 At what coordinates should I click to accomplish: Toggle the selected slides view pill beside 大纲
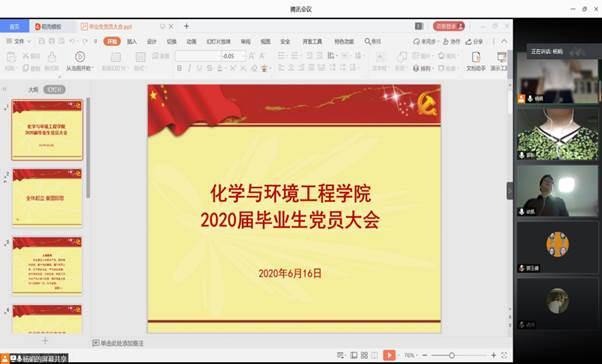click(x=54, y=89)
